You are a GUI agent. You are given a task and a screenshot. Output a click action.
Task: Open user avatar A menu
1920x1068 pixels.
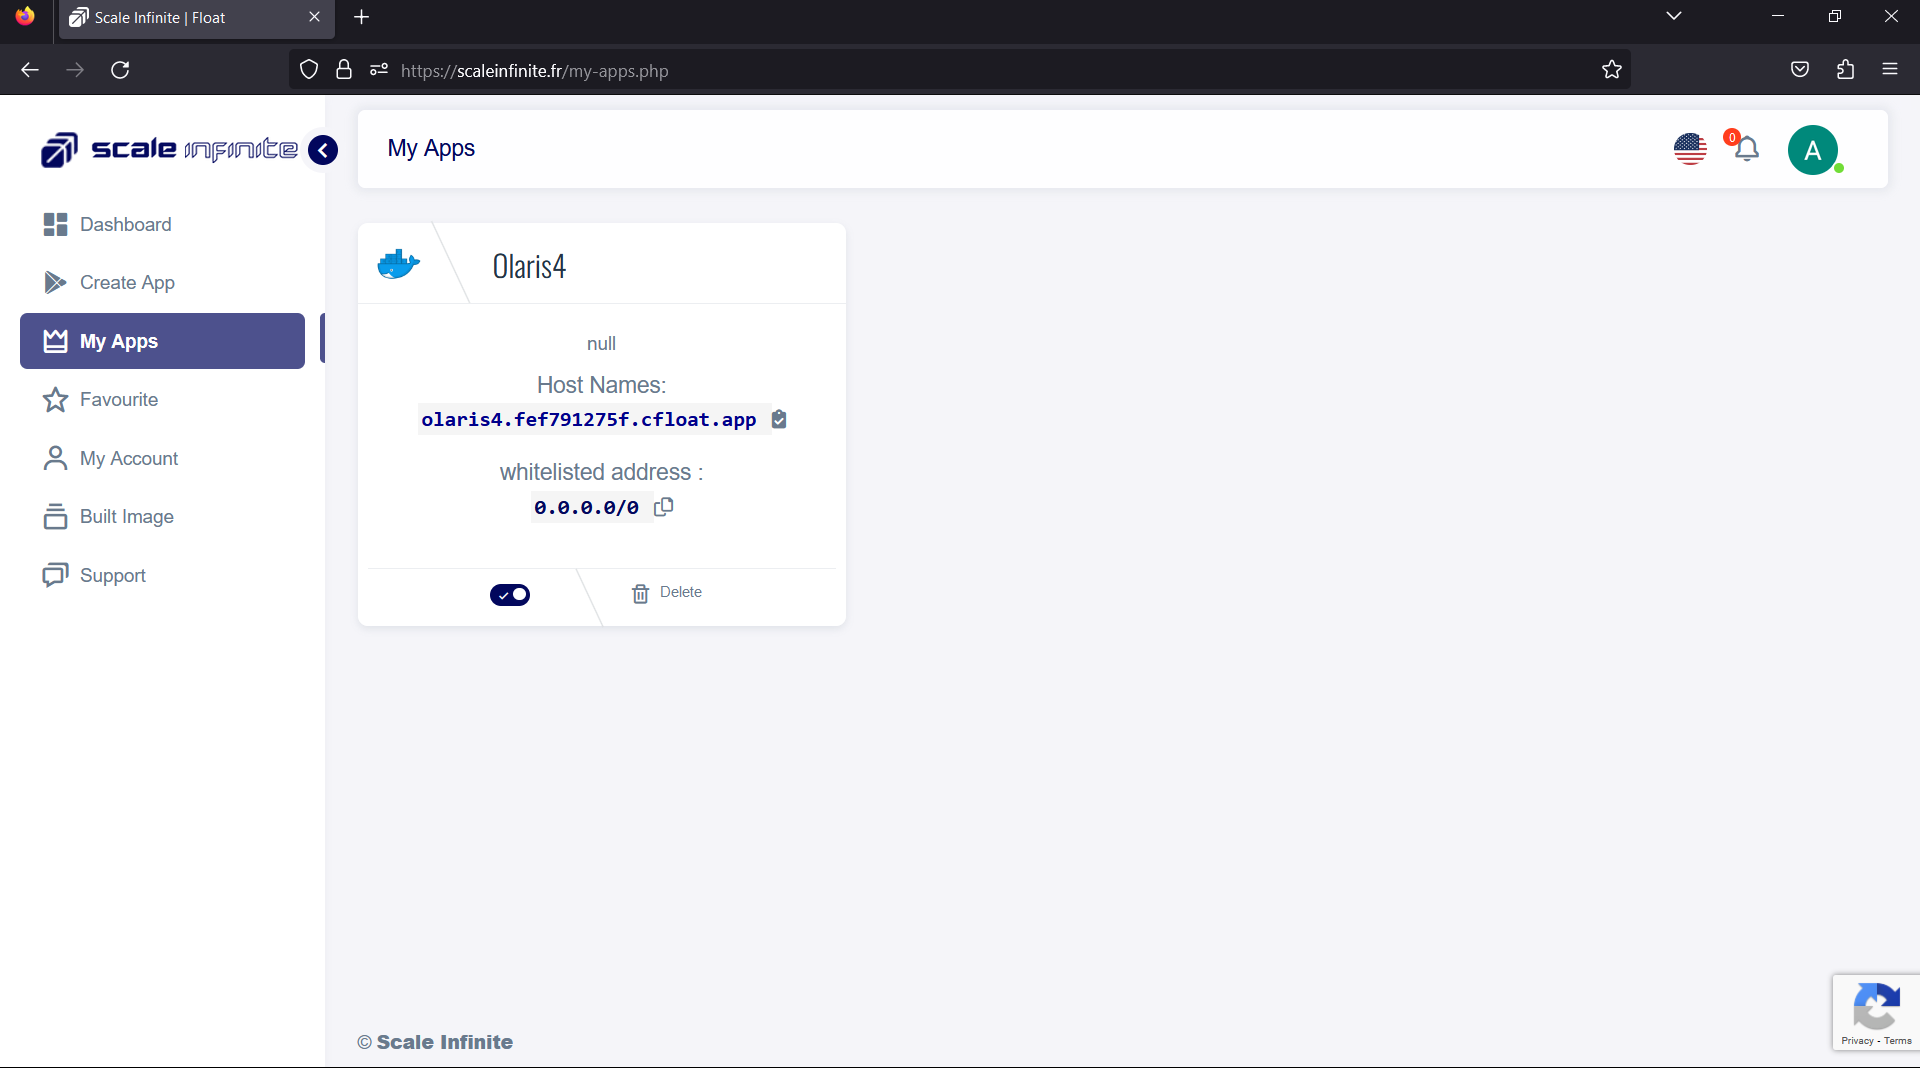click(1813, 150)
